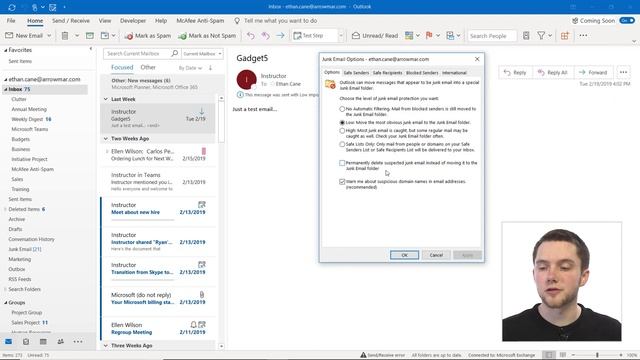Collapse the Last Week group
This screenshot has width=640, height=360.
[x=106, y=99]
